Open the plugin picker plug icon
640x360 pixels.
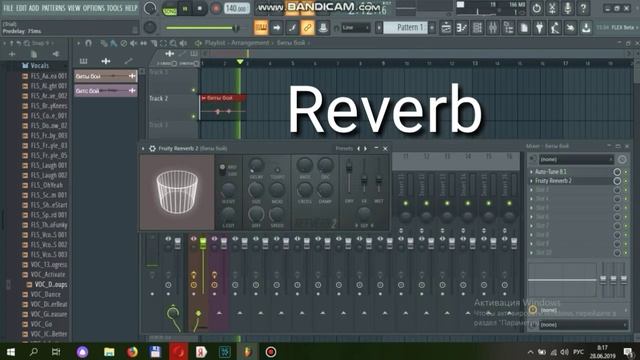pyautogui.click(x=540, y=28)
